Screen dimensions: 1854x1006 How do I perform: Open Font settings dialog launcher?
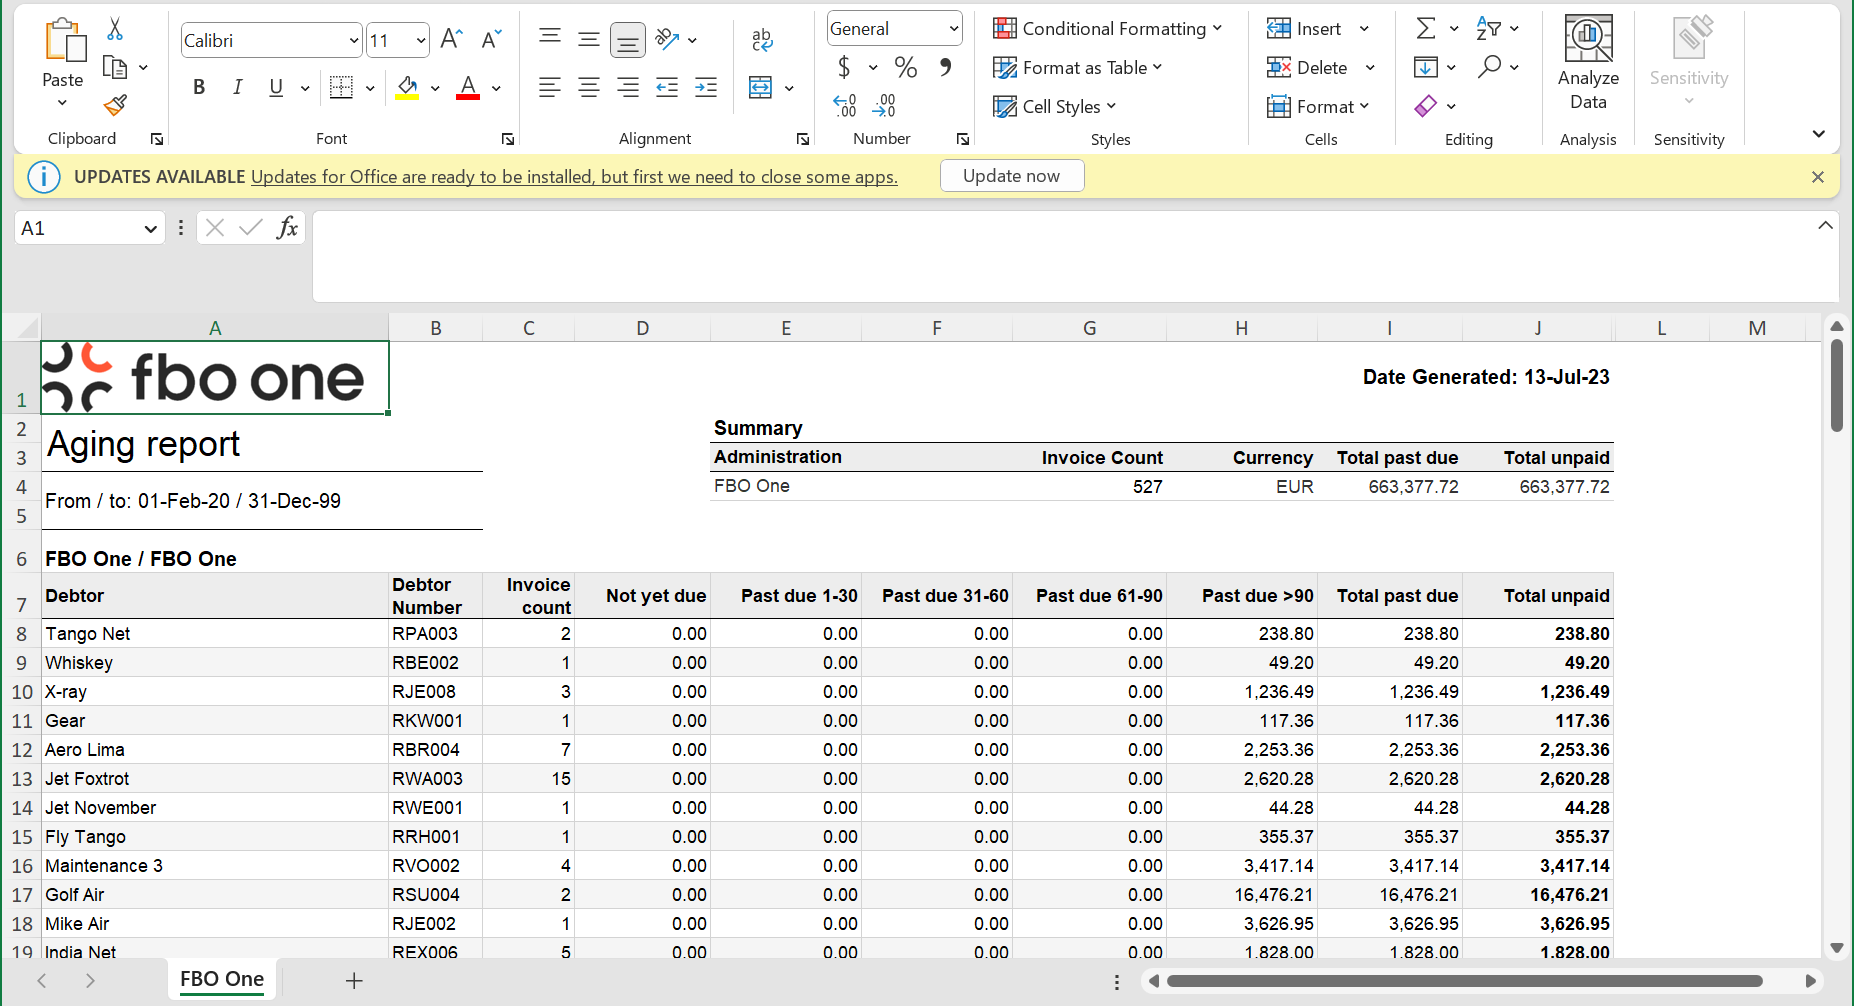tap(508, 139)
